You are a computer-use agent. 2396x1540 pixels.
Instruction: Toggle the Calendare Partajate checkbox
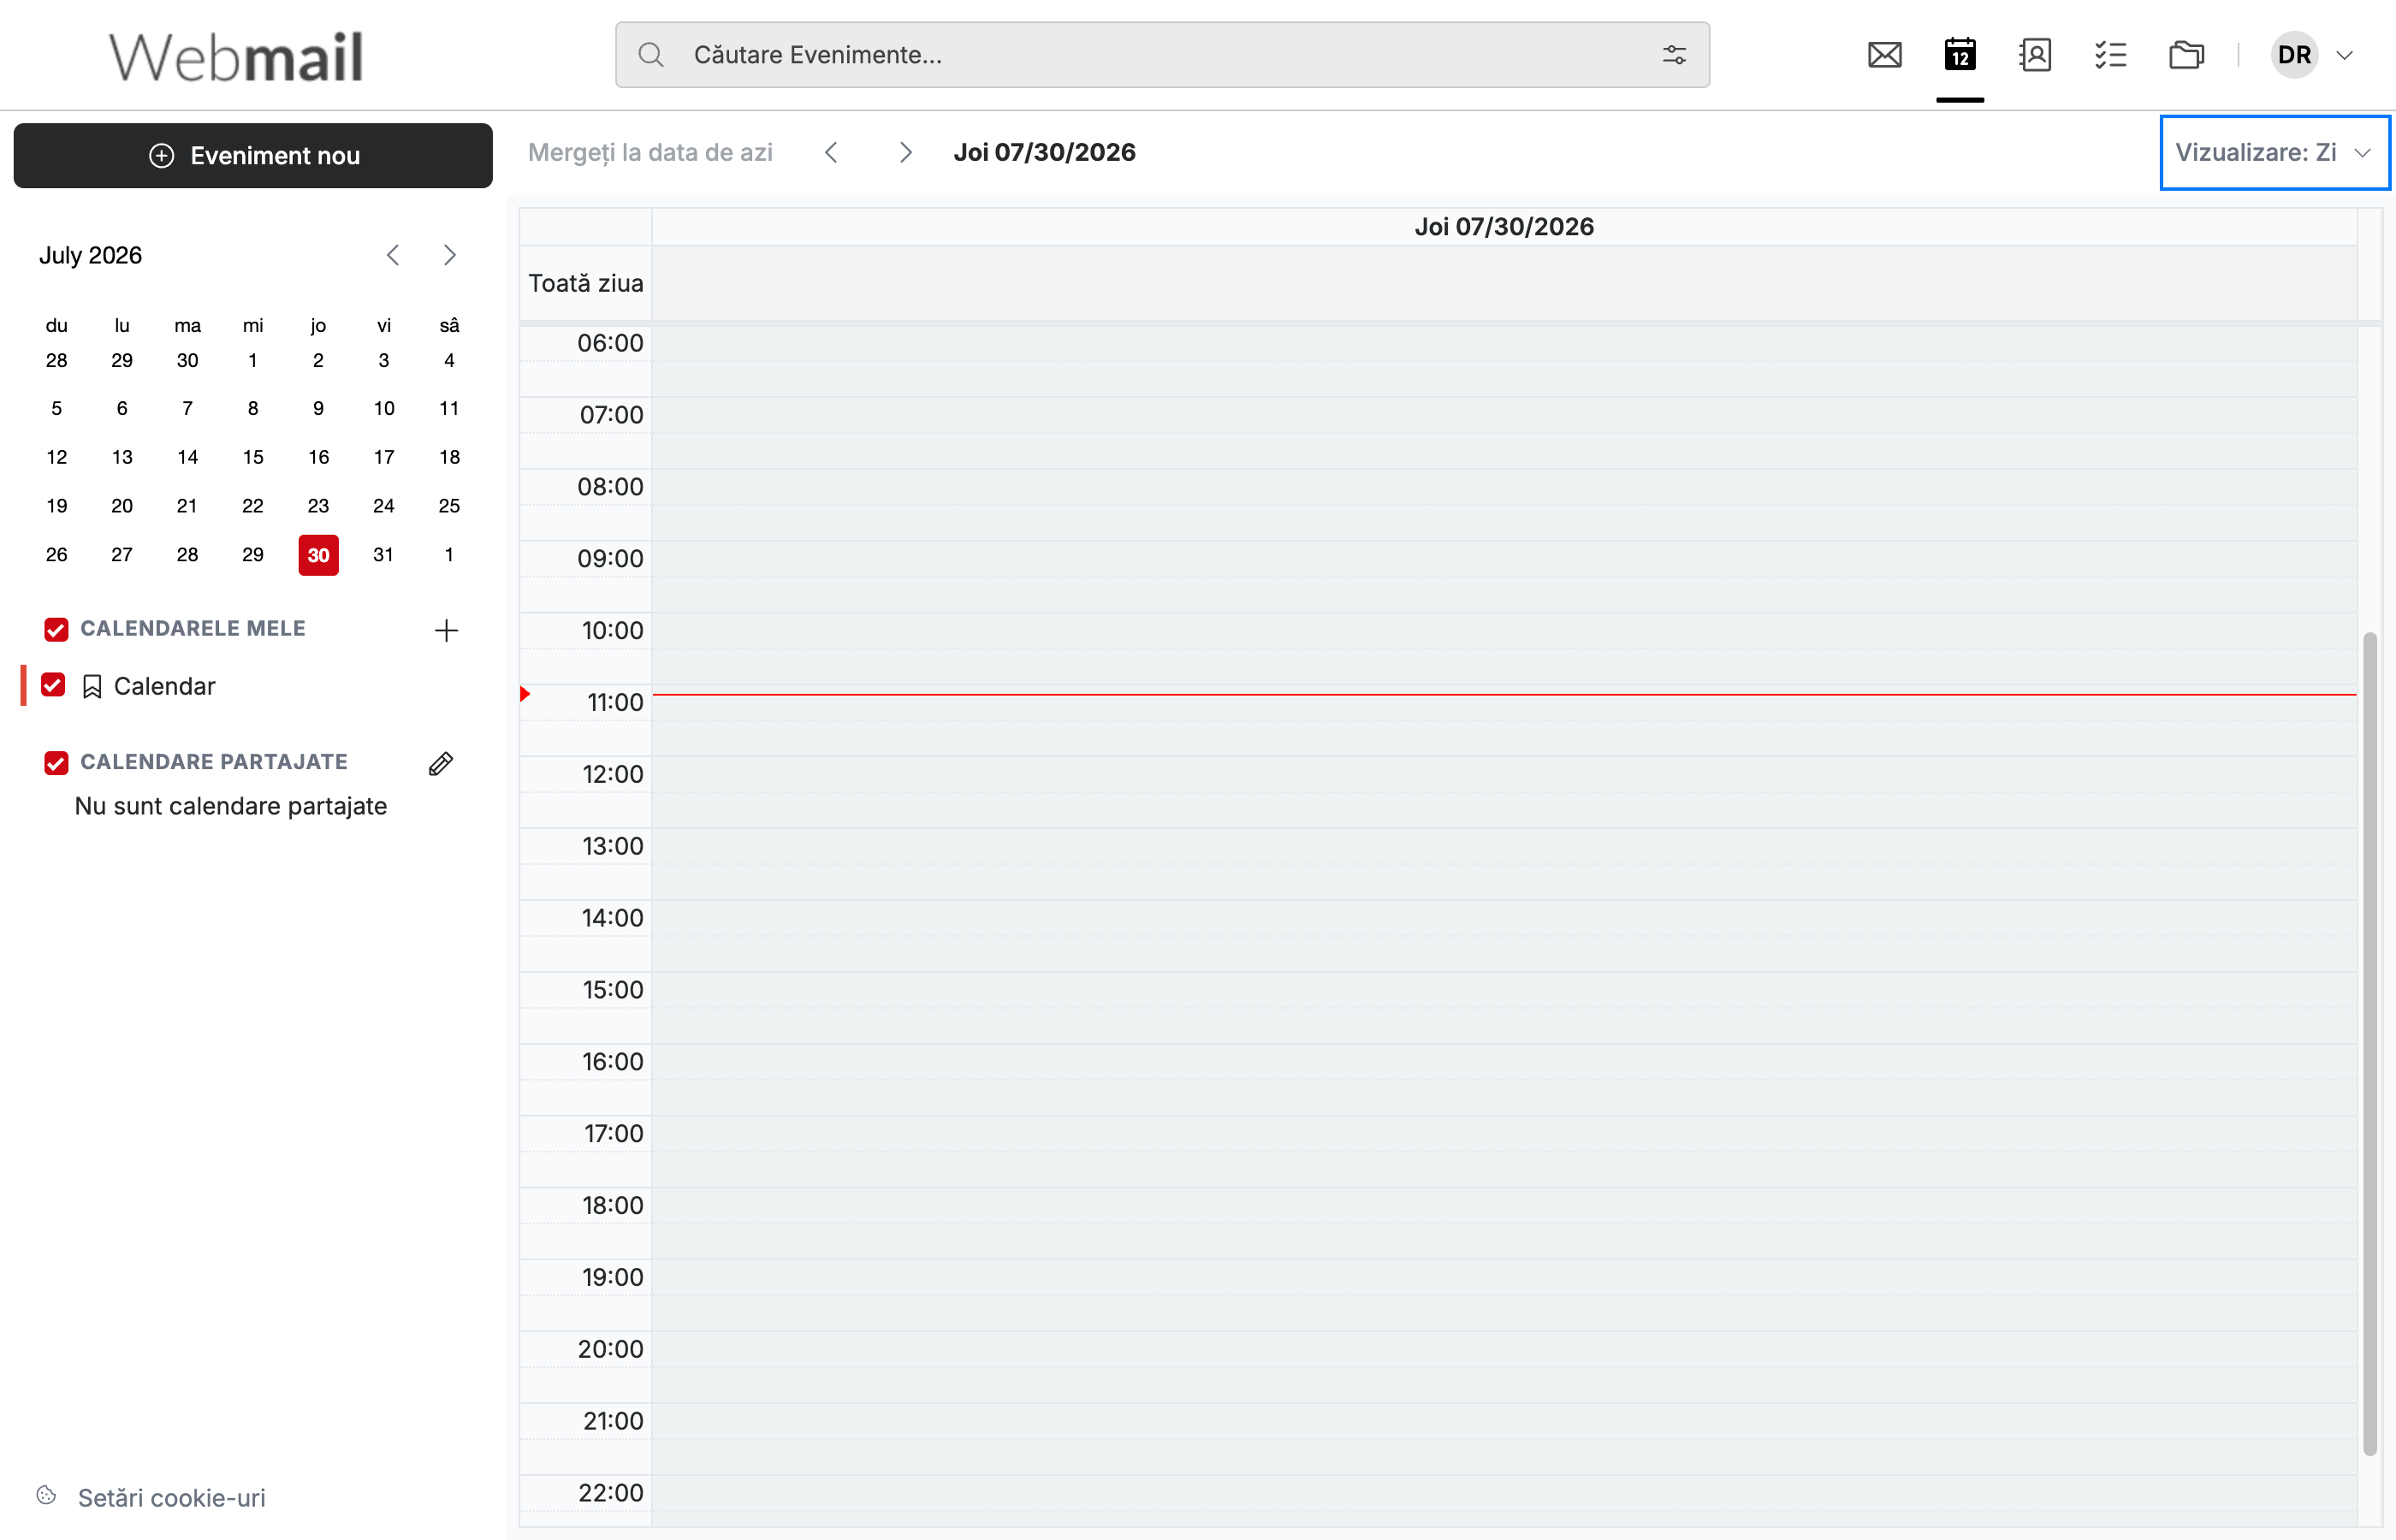56,763
